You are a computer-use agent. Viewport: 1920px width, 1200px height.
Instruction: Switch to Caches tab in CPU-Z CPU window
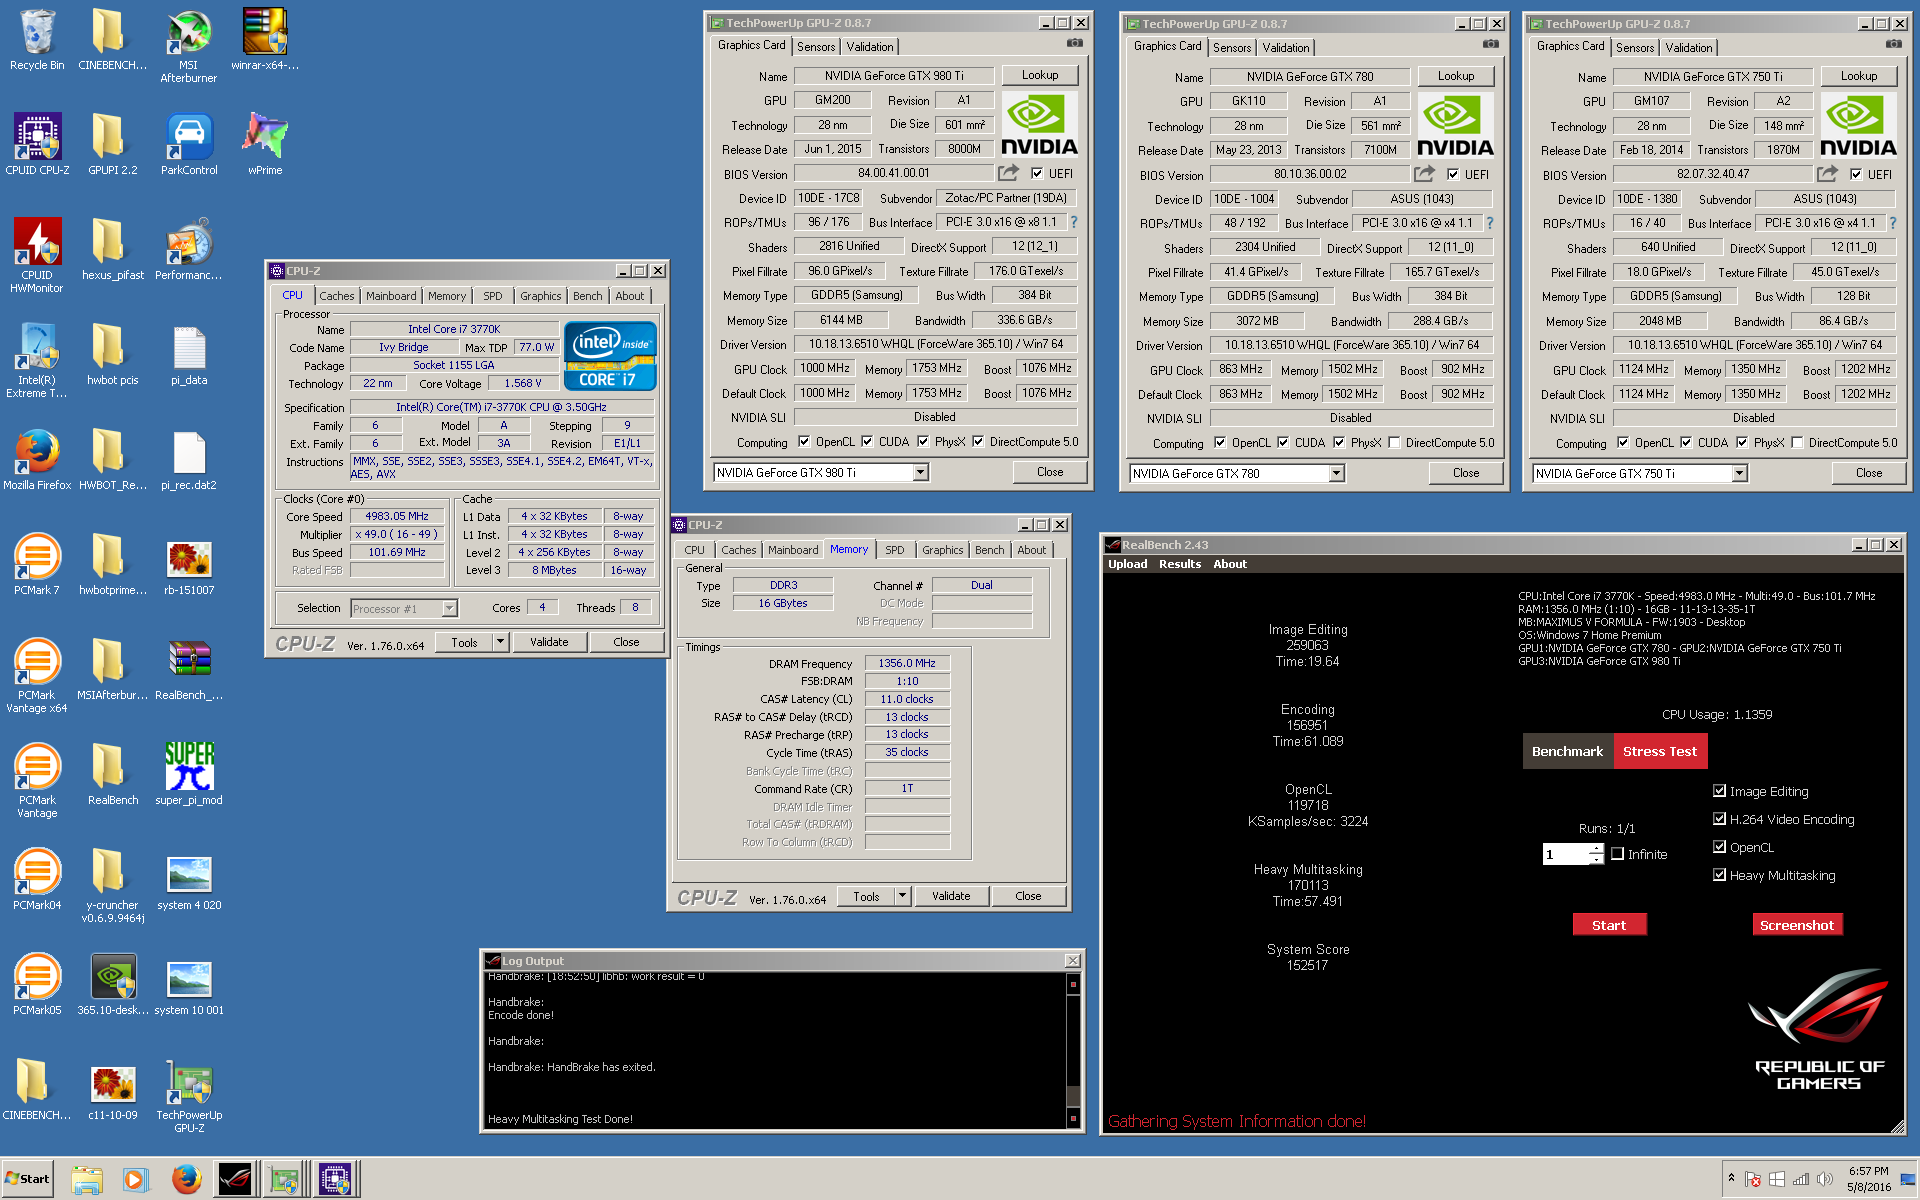(337, 296)
